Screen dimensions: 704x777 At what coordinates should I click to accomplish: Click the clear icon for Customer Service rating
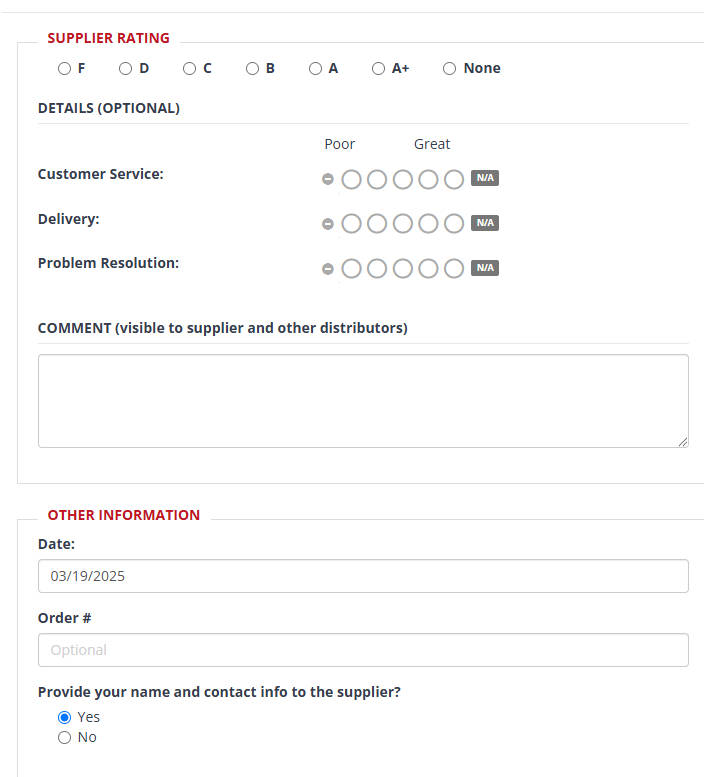327,179
